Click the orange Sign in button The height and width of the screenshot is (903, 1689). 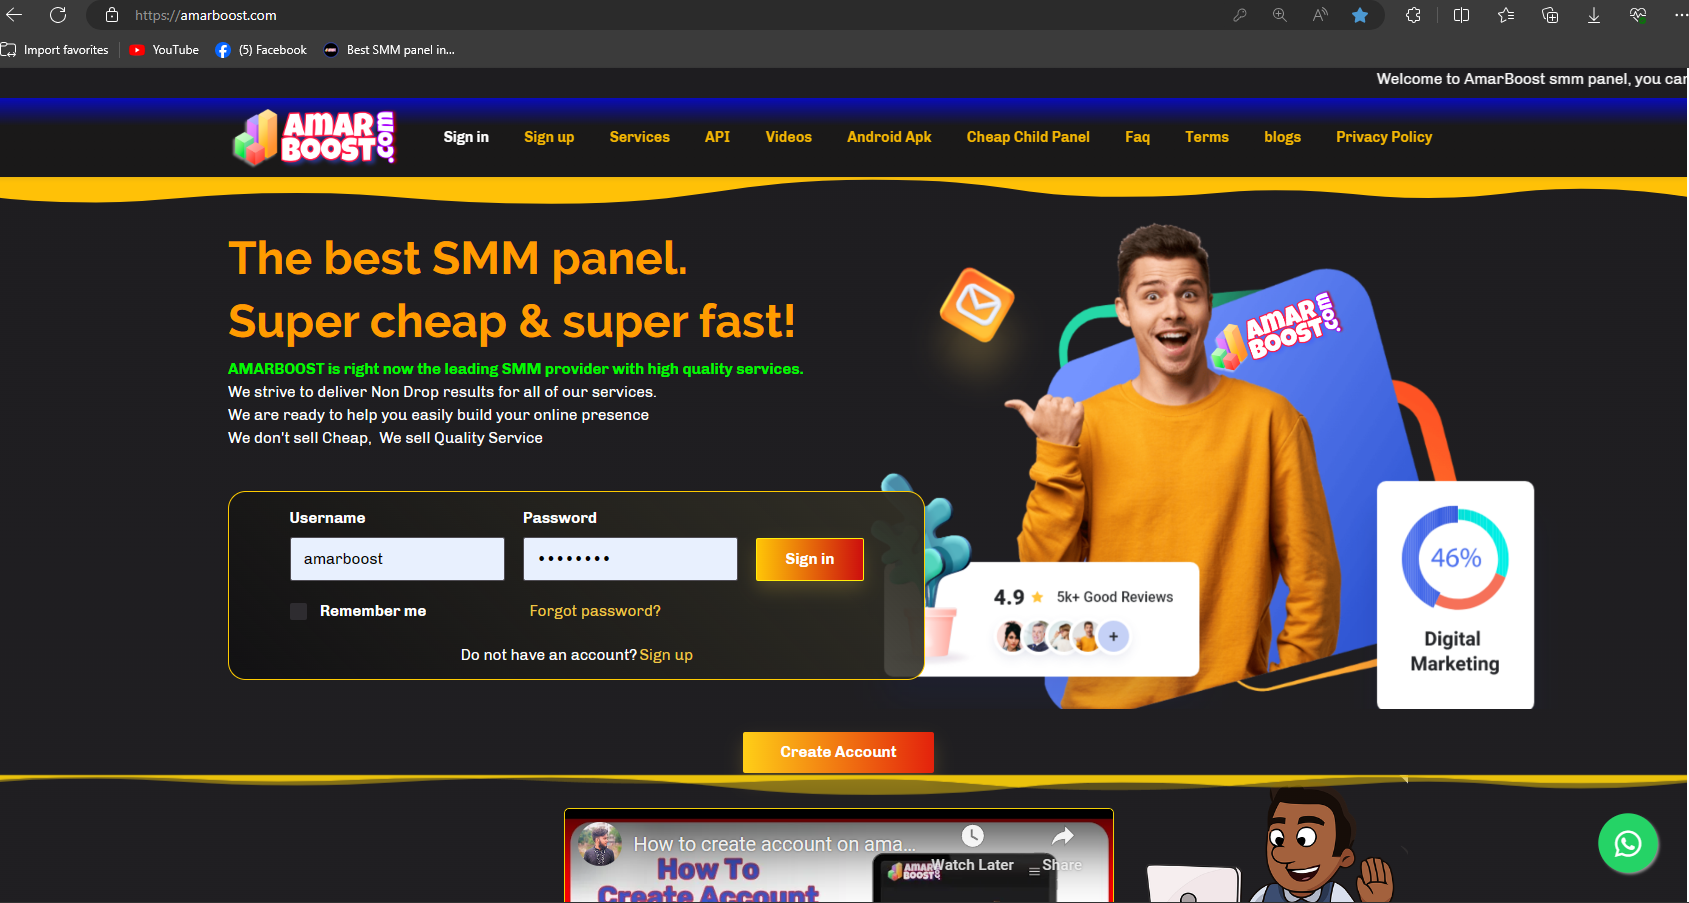(x=809, y=559)
